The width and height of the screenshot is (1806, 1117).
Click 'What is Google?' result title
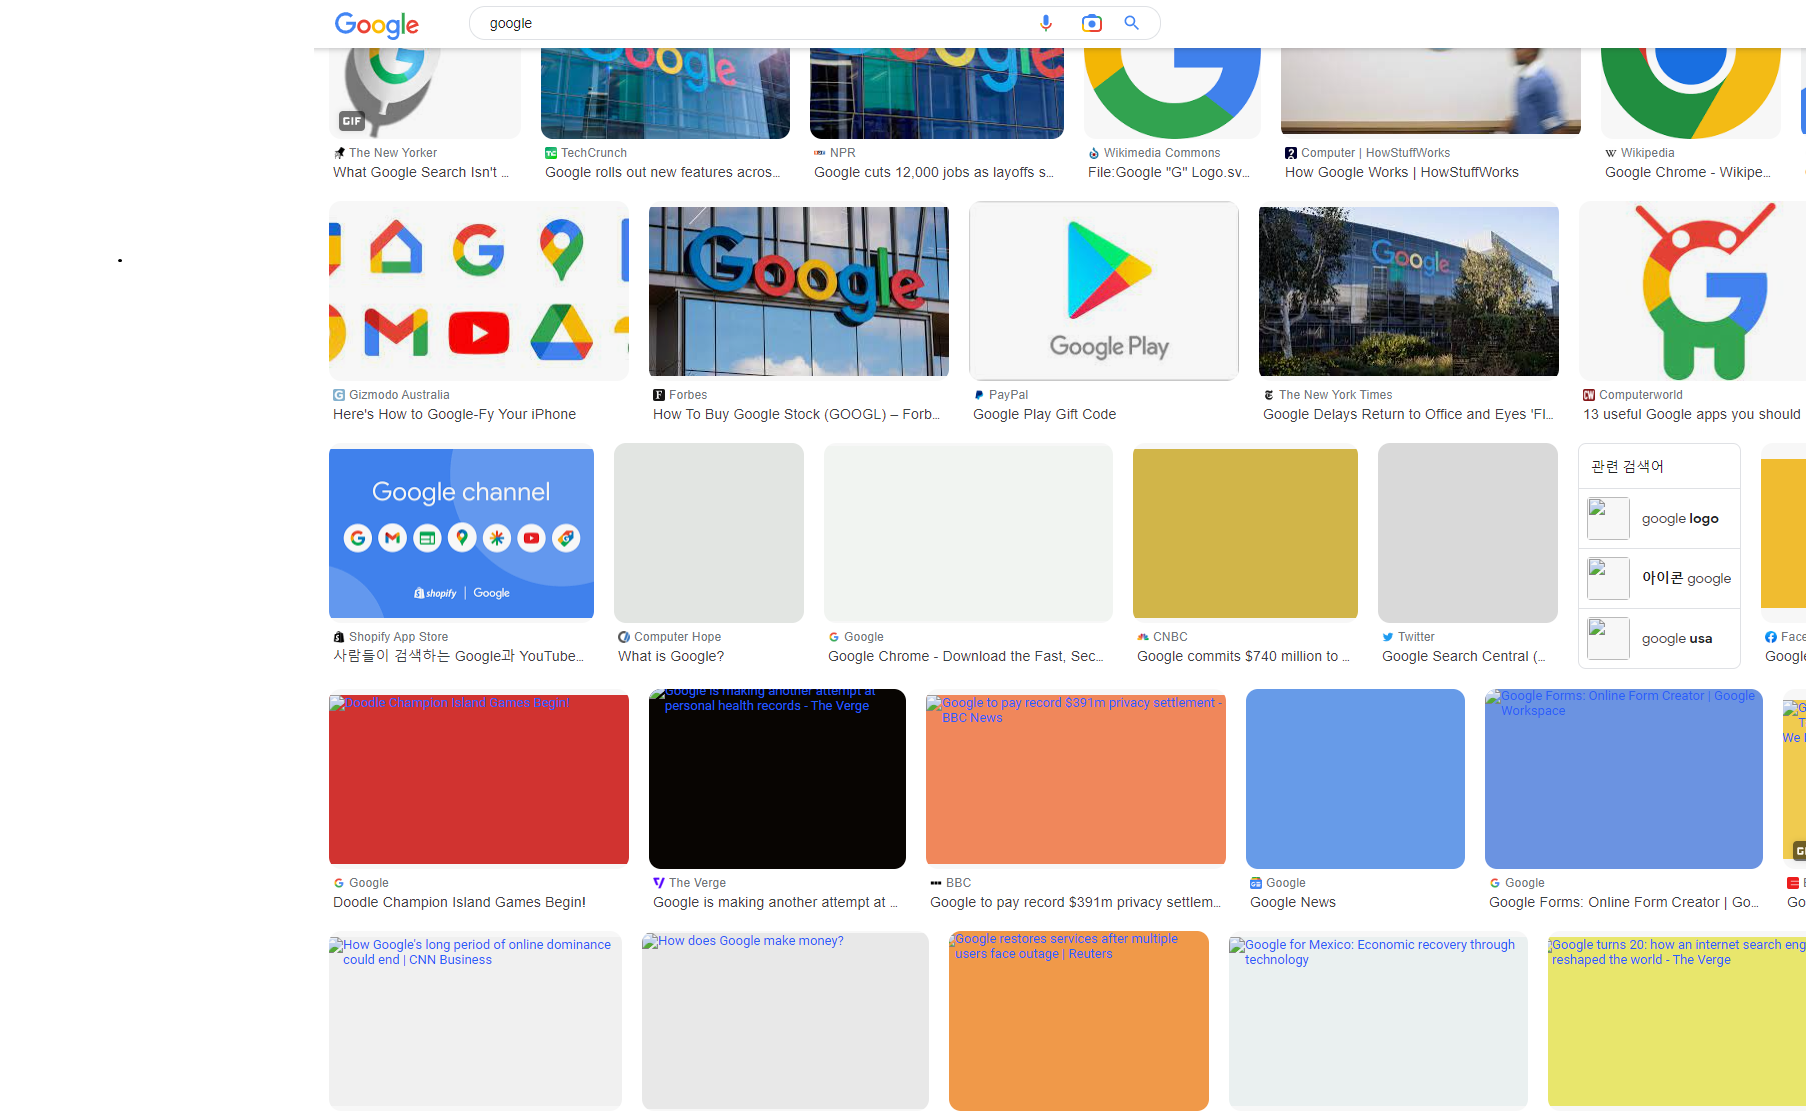(x=671, y=656)
